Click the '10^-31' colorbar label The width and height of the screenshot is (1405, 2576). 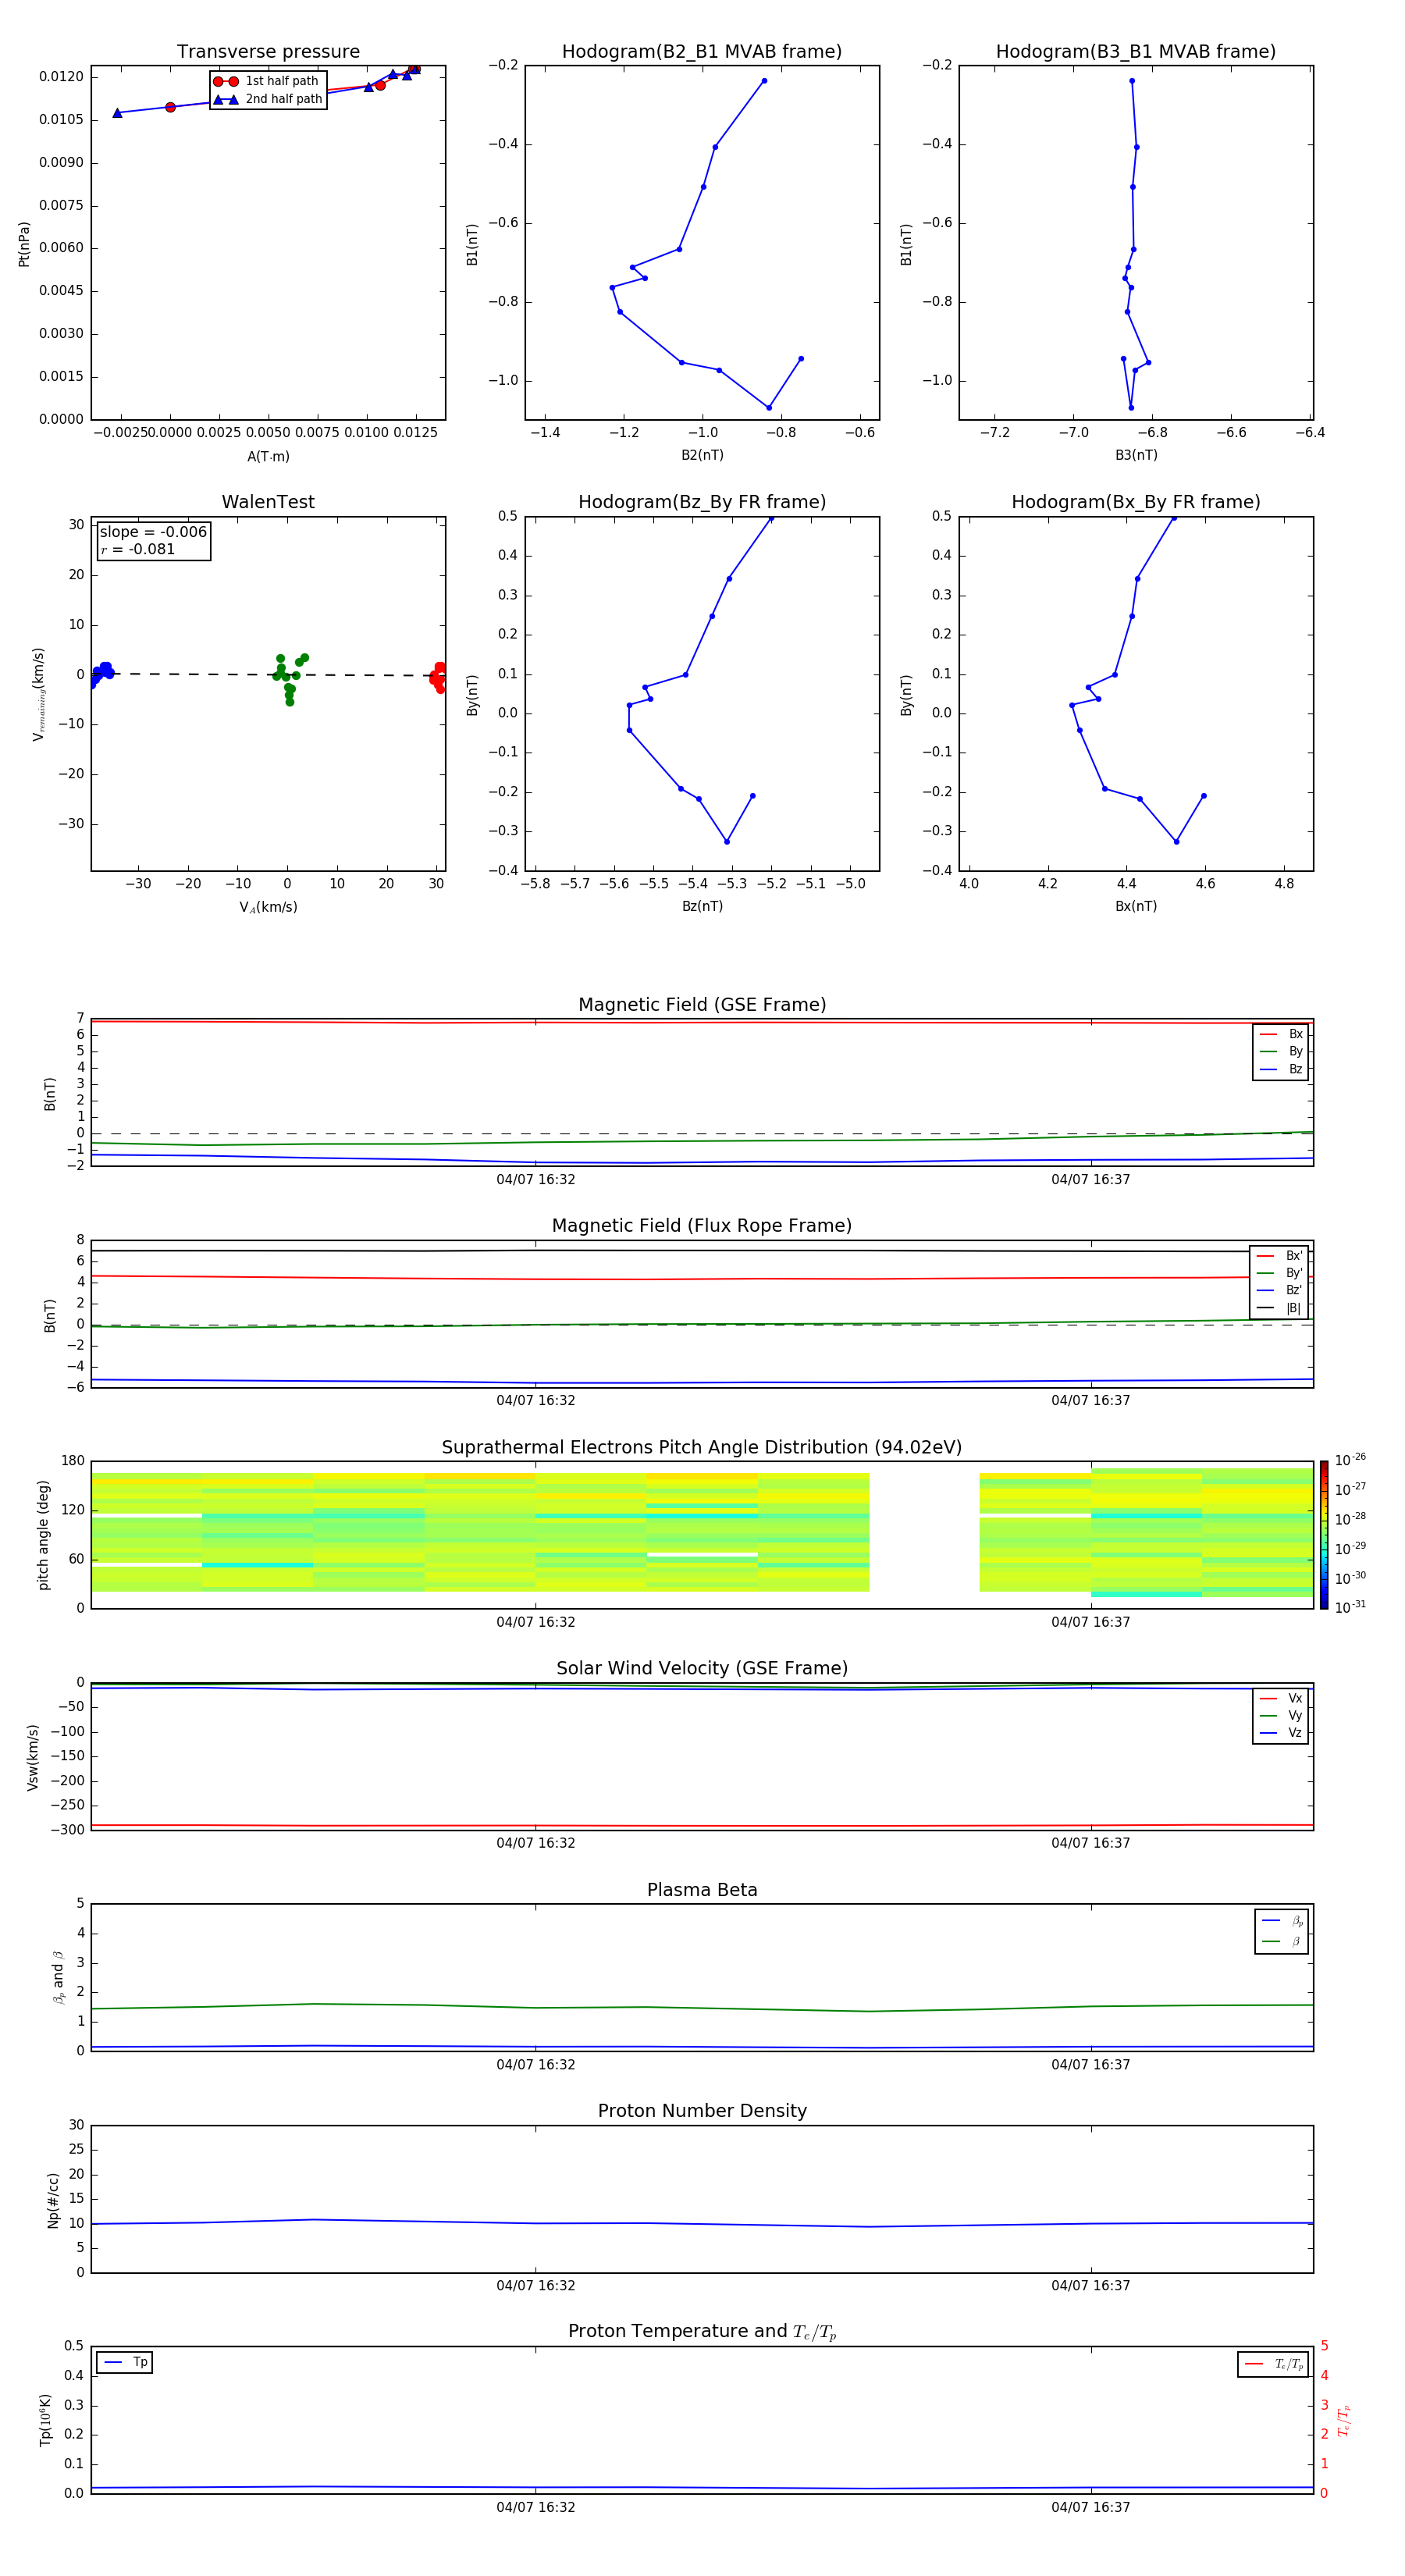coord(1350,1607)
